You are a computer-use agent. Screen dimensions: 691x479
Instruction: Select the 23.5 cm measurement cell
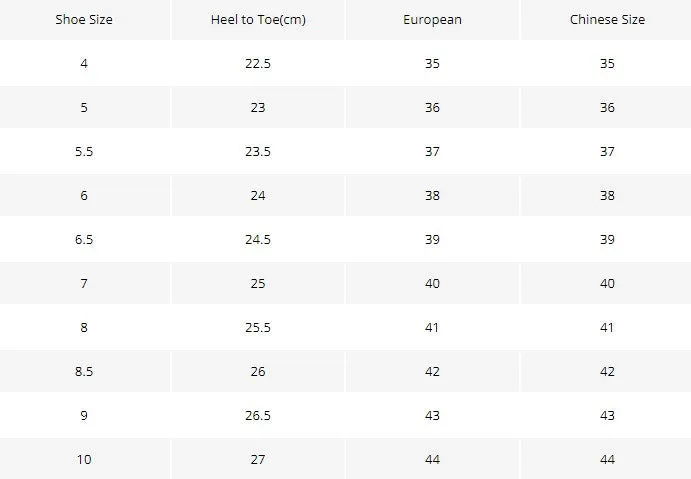[x=258, y=152]
